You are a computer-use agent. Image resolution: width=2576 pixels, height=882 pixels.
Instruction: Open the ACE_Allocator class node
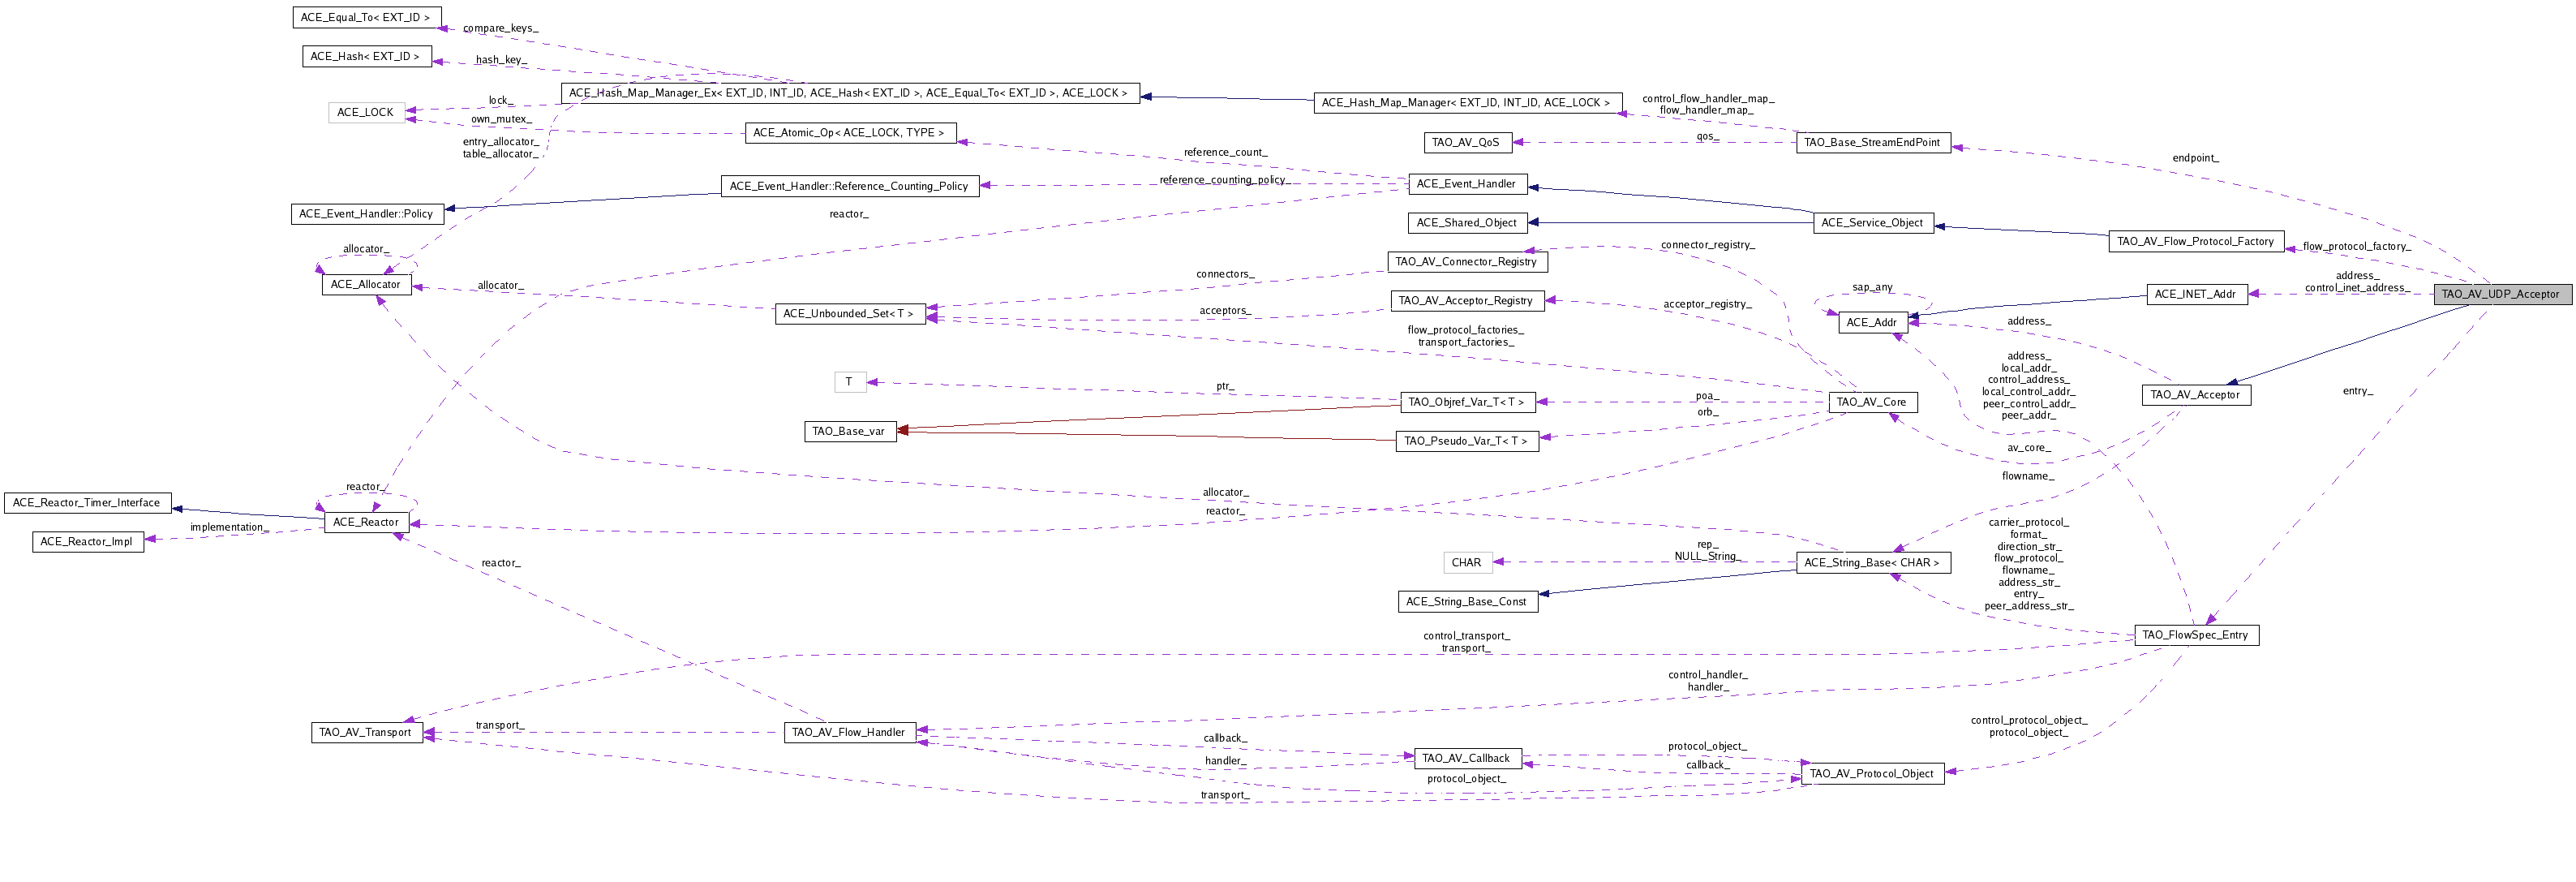(365, 284)
